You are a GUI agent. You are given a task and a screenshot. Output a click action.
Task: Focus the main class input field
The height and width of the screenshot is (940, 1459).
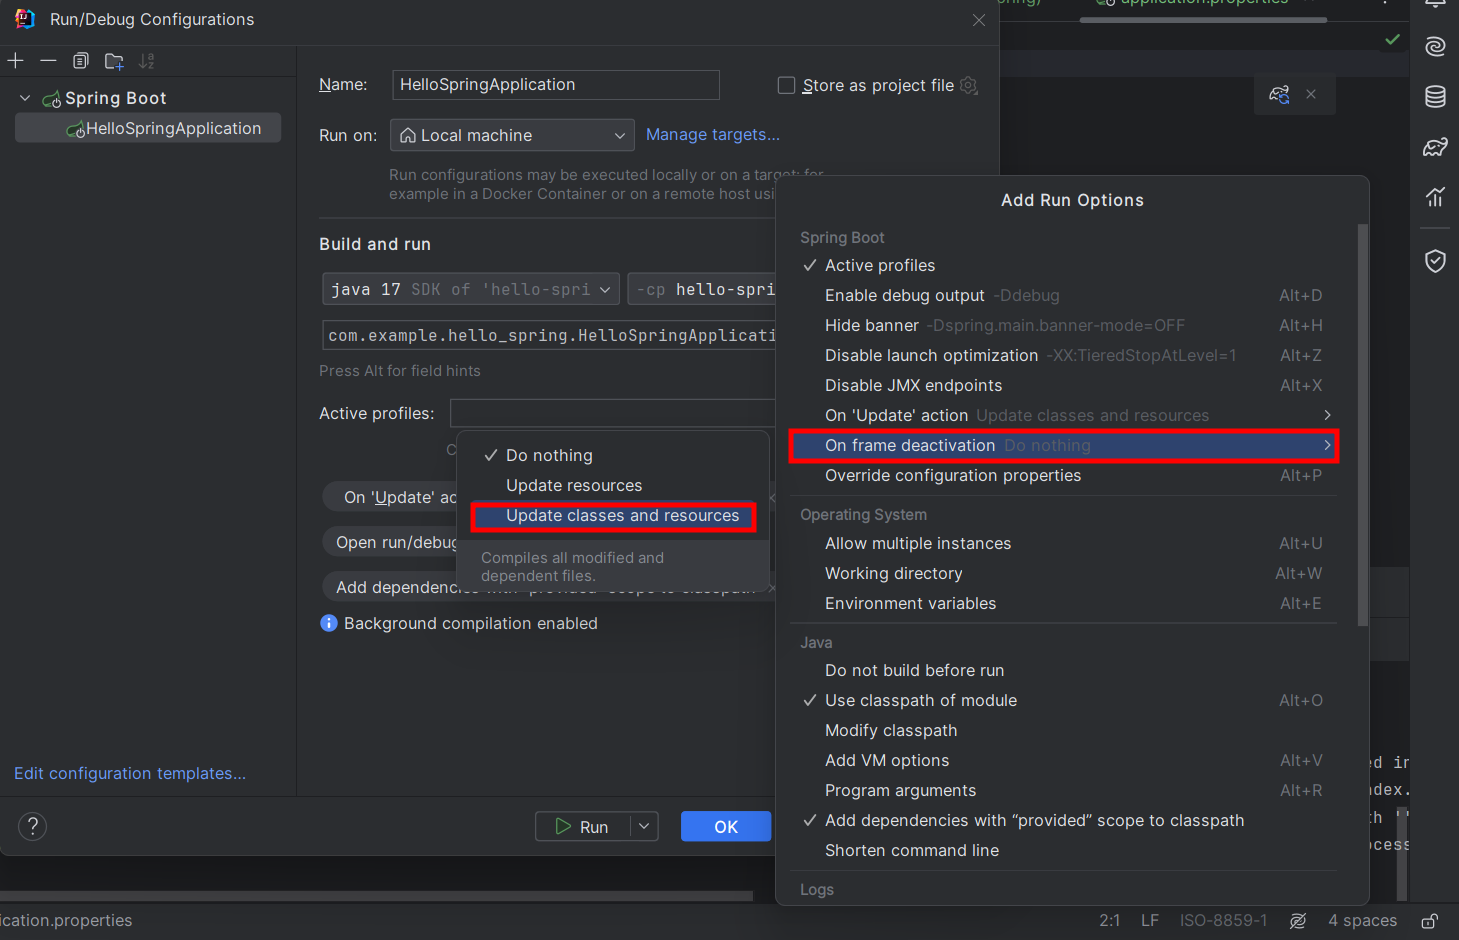coord(549,335)
